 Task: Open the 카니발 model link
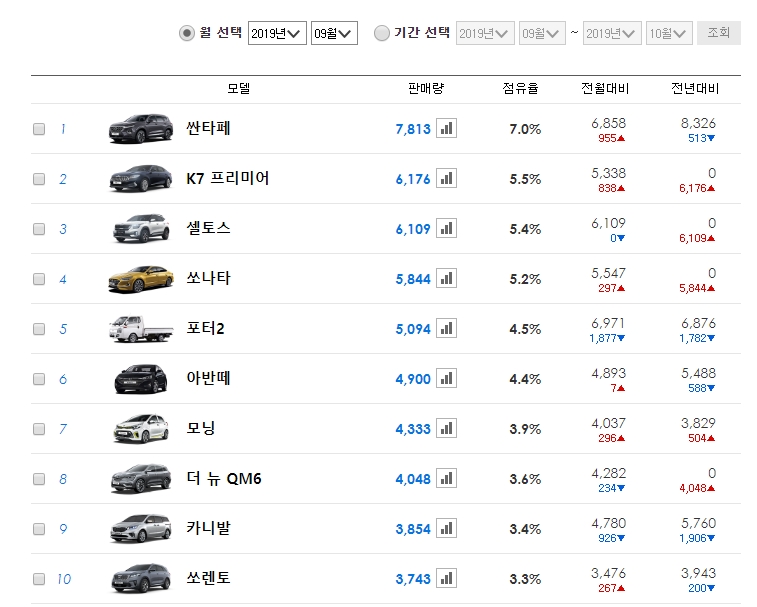point(209,528)
